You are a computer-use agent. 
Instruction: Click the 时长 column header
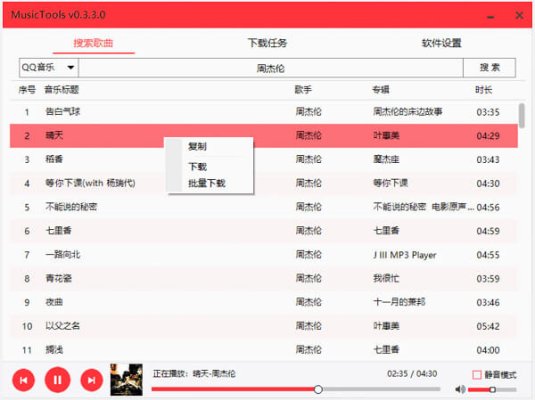pos(484,90)
